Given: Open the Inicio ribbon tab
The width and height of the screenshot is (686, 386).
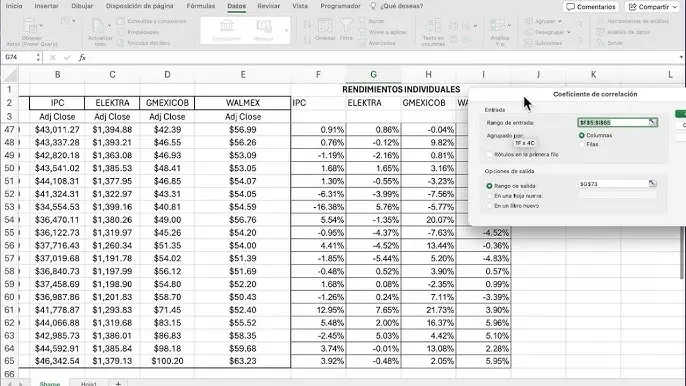Looking at the screenshot, I should coord(14,6).
